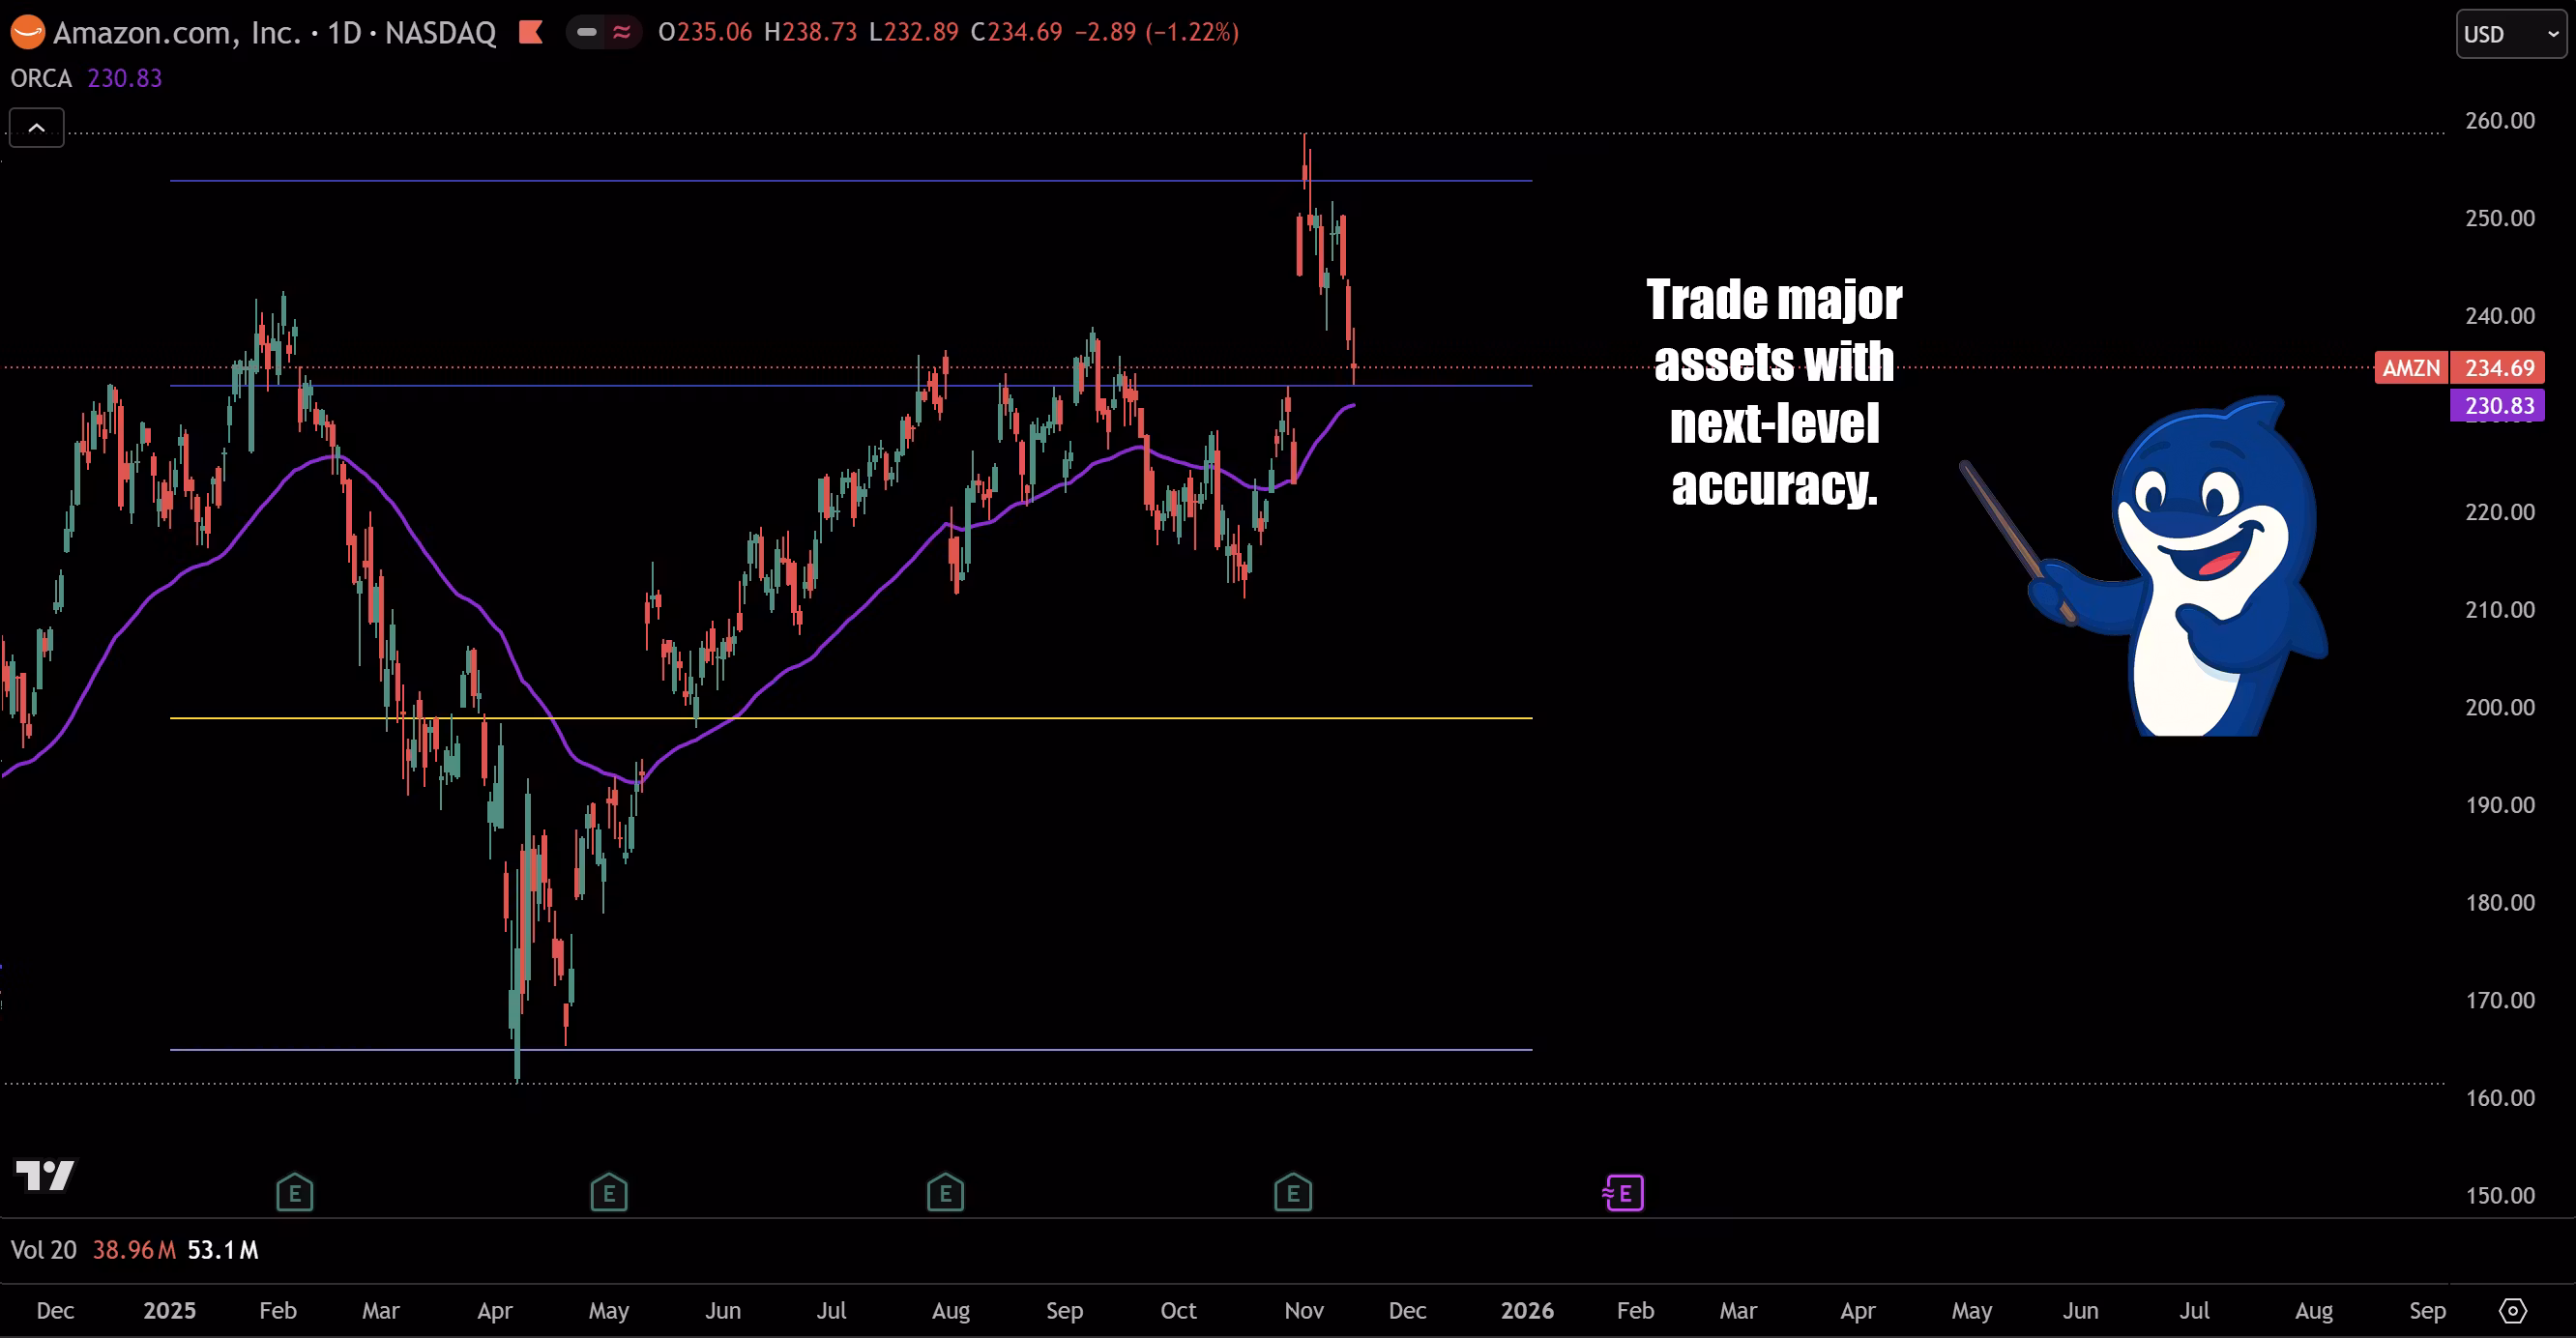Image resolution: width=2576 pixels, height=1338 pixels.
Task: Click the purple 230.83 ORCA price label
Action: (2497, 406)
